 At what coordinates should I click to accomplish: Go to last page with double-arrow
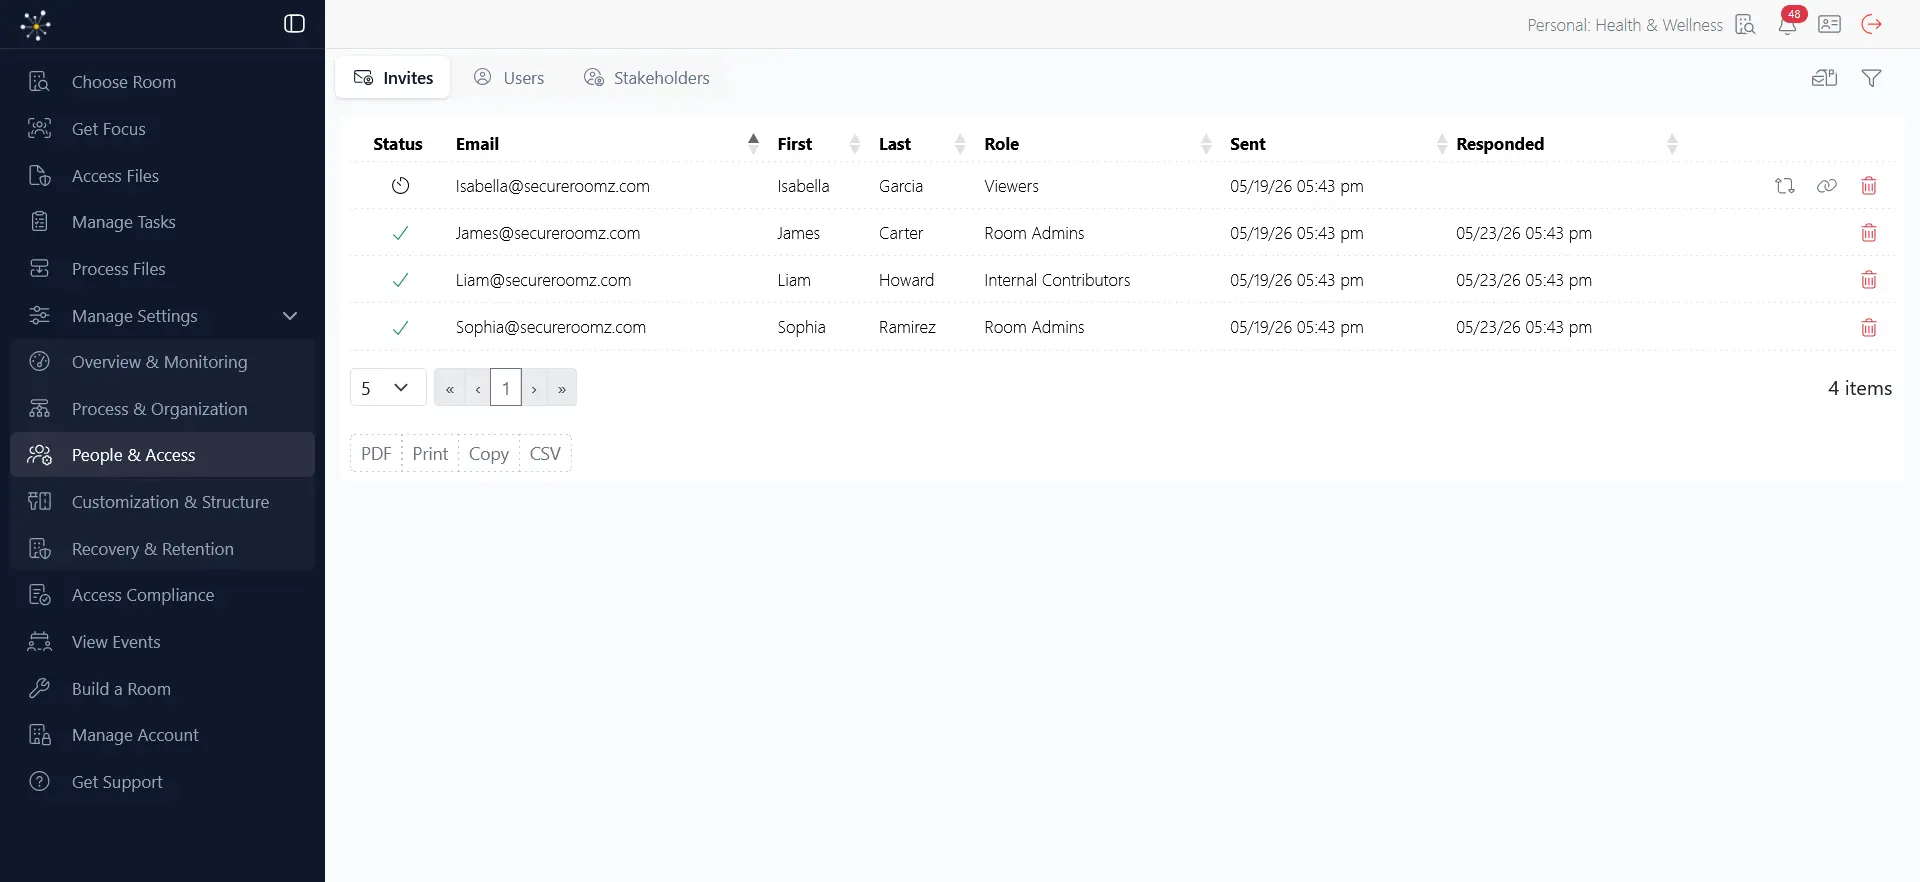pos(562,388)
